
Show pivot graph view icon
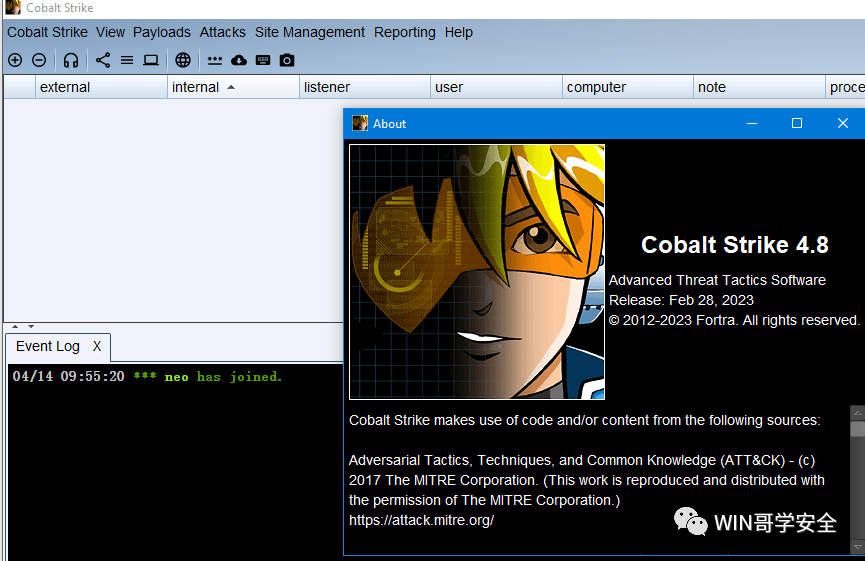[103, 60]
